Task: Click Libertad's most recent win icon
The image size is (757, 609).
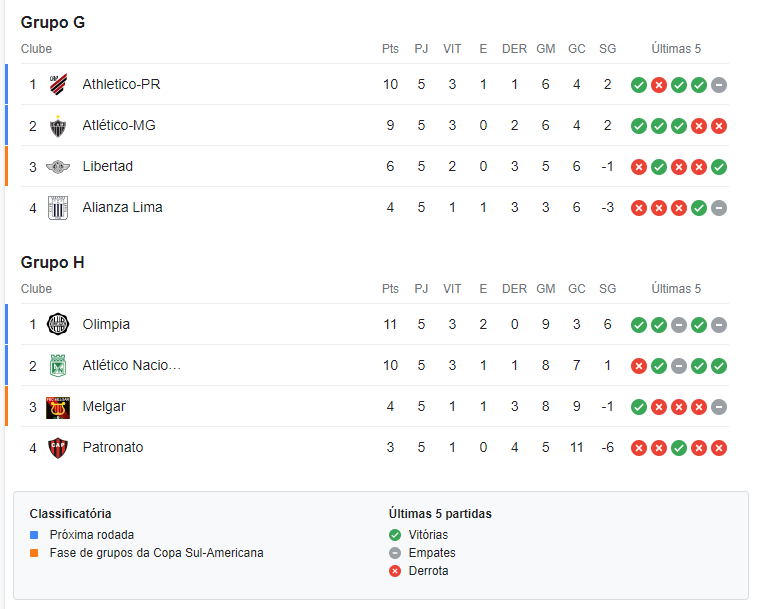Action: (719, 167)
